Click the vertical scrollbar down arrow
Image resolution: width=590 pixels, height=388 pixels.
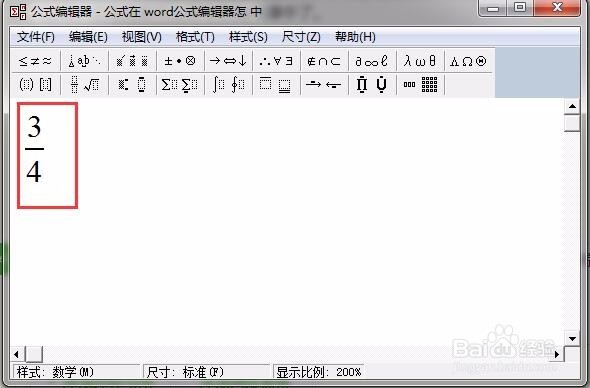[572, 338]
